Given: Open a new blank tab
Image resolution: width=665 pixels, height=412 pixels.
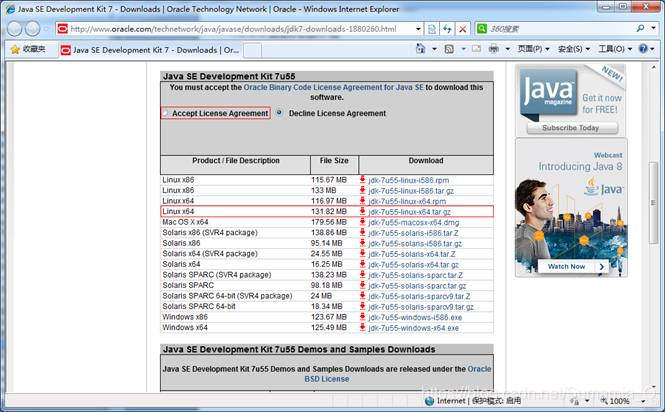Looking at the screenshot, I should pyautogui.click(x=252, y=50).
